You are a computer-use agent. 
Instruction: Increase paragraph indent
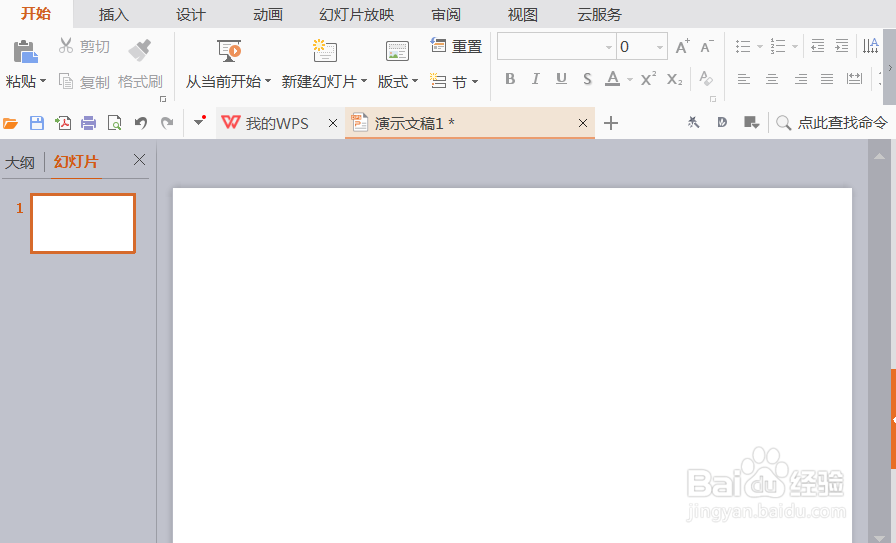click(x=842, y=46)
